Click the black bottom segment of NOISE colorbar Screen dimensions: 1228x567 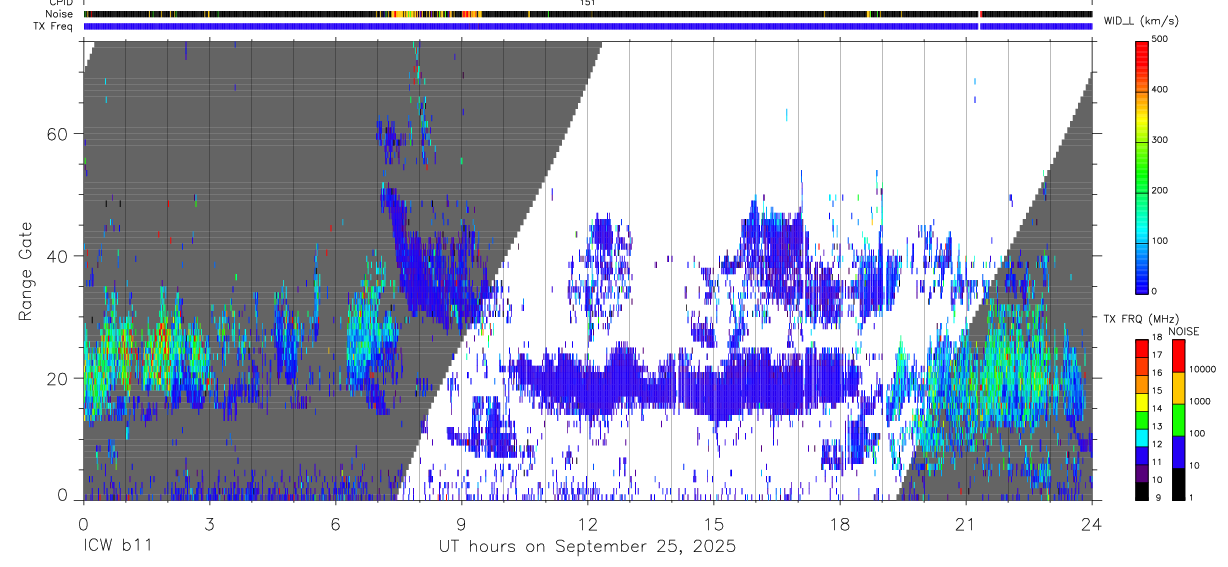(1178, 484)
